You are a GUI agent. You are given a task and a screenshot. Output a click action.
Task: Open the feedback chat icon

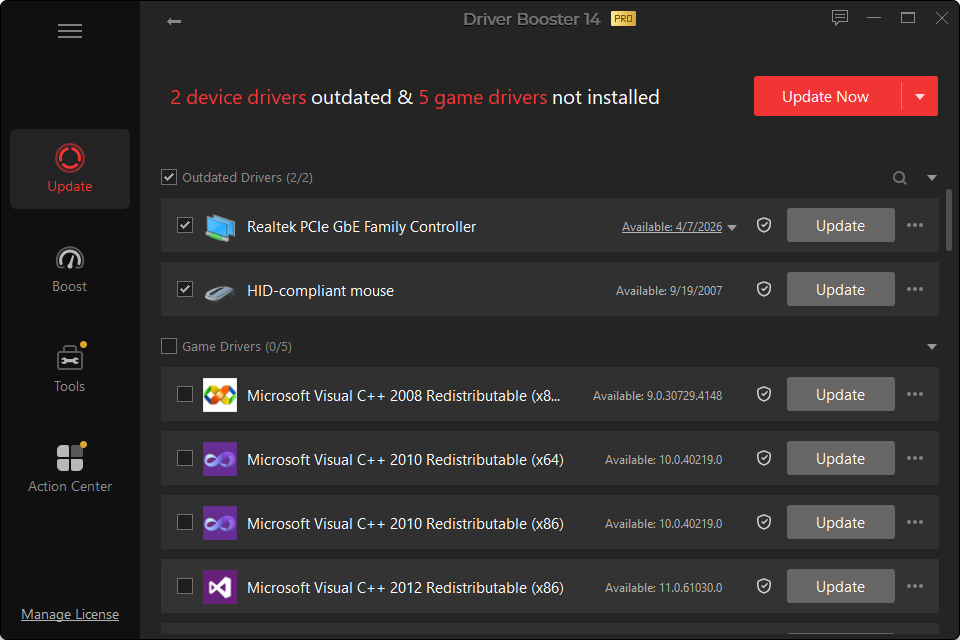pyautogui.click(x=839, y=18)
